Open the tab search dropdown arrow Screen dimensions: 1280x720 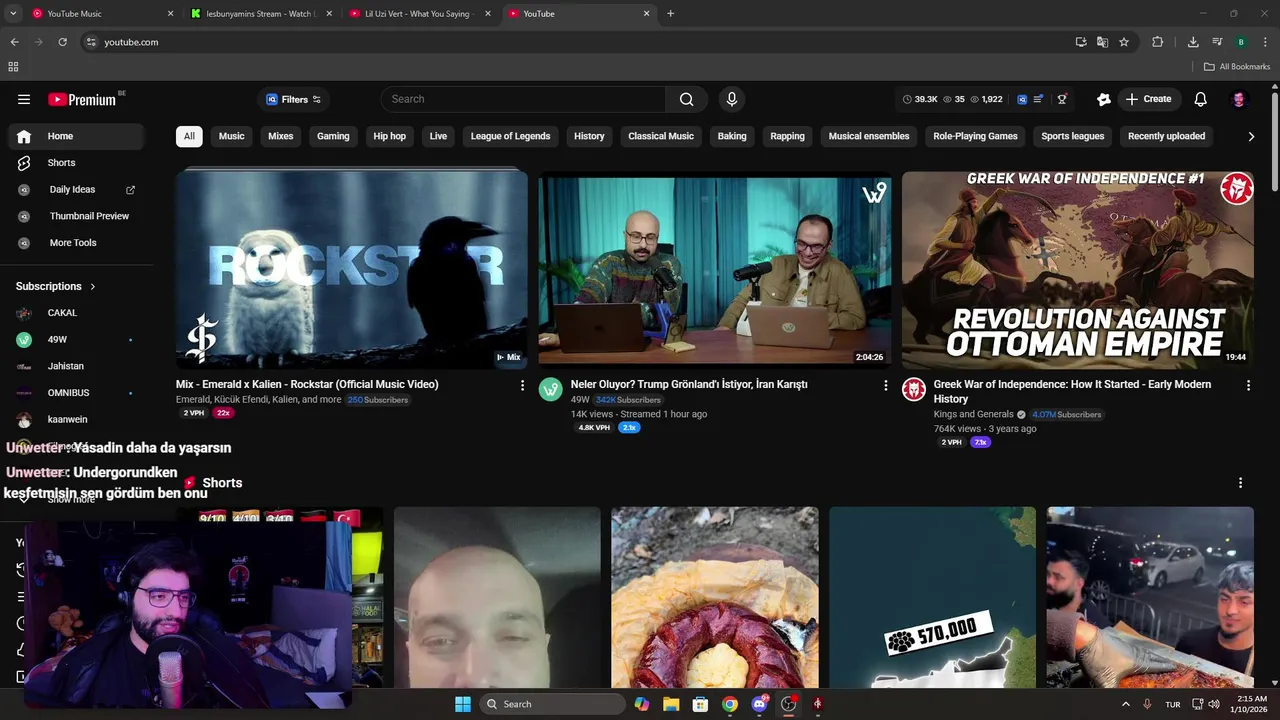pos(14,13)
